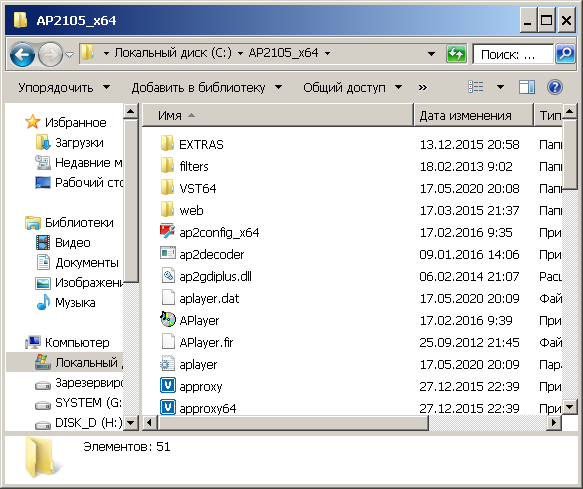Click the web folder icon
This screenshot has height=489, width=583.
(167, 209)
